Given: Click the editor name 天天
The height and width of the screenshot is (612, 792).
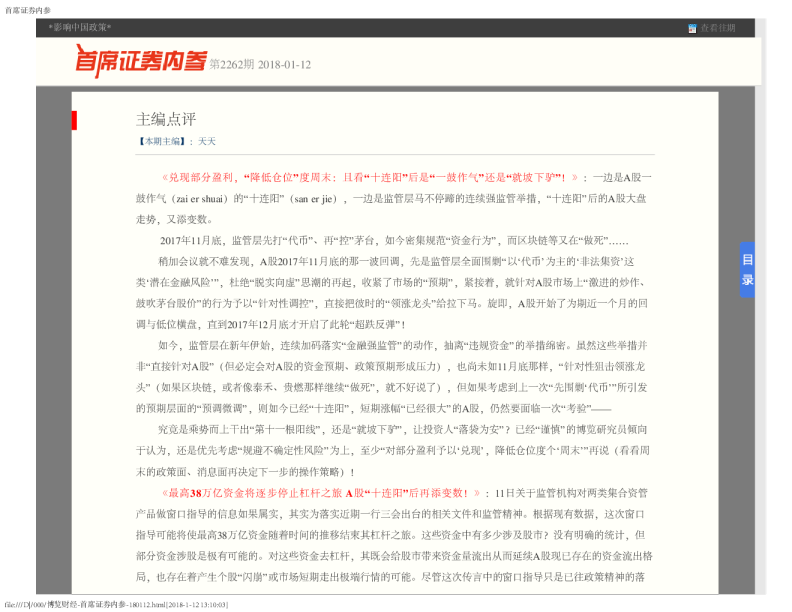Looking at the screenshot, I should tap(207, 141).
